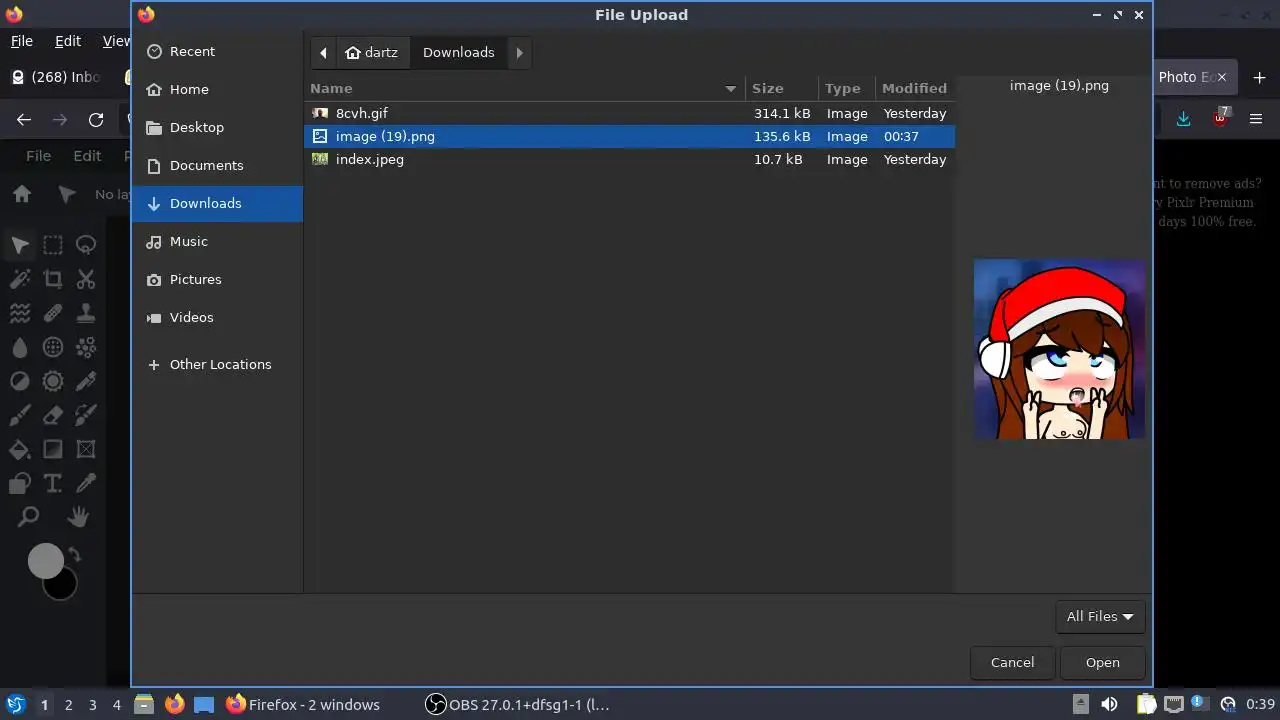This screenshot has width=1280, height=720.
Task: Select file image (19).png
Action: (x=629, y=136)
